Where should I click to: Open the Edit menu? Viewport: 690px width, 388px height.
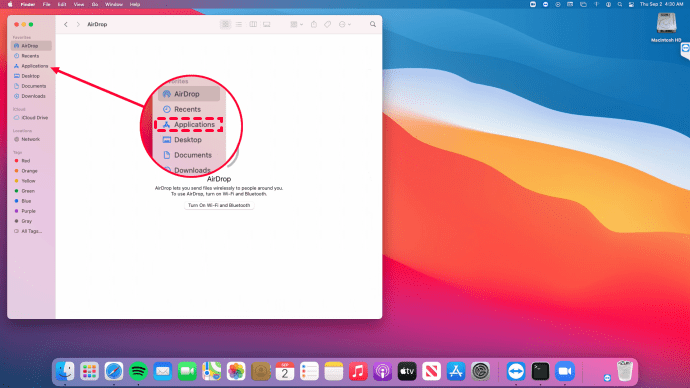[x=62, y=4]
